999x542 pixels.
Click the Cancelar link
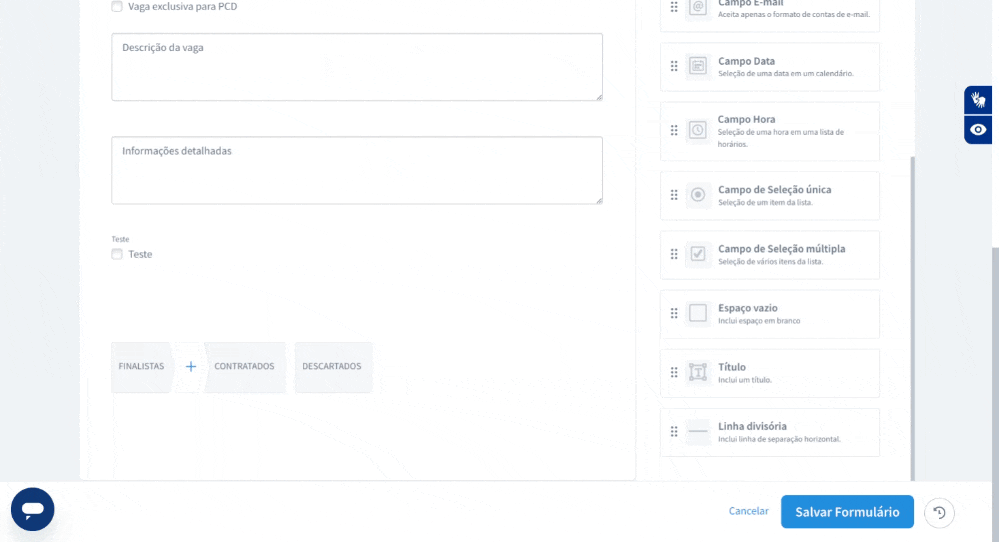(x=748, y=511)
